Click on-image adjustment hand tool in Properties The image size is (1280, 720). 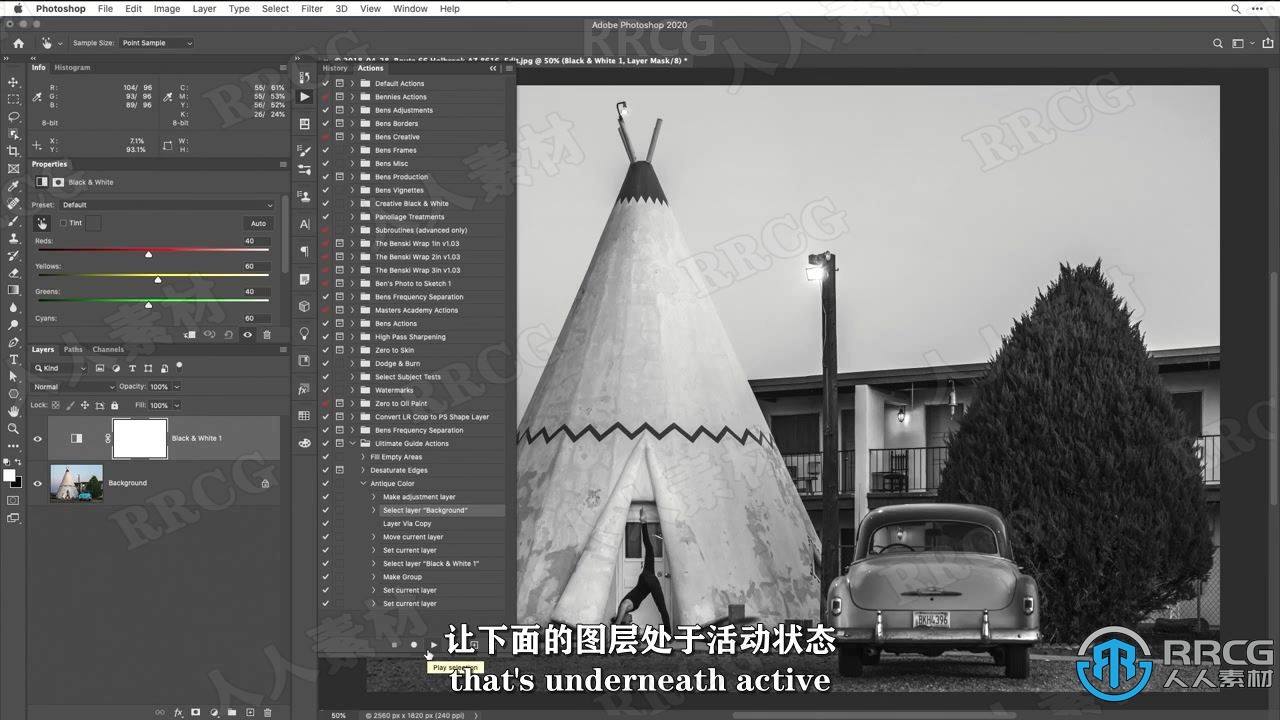(x=42, y=223)
